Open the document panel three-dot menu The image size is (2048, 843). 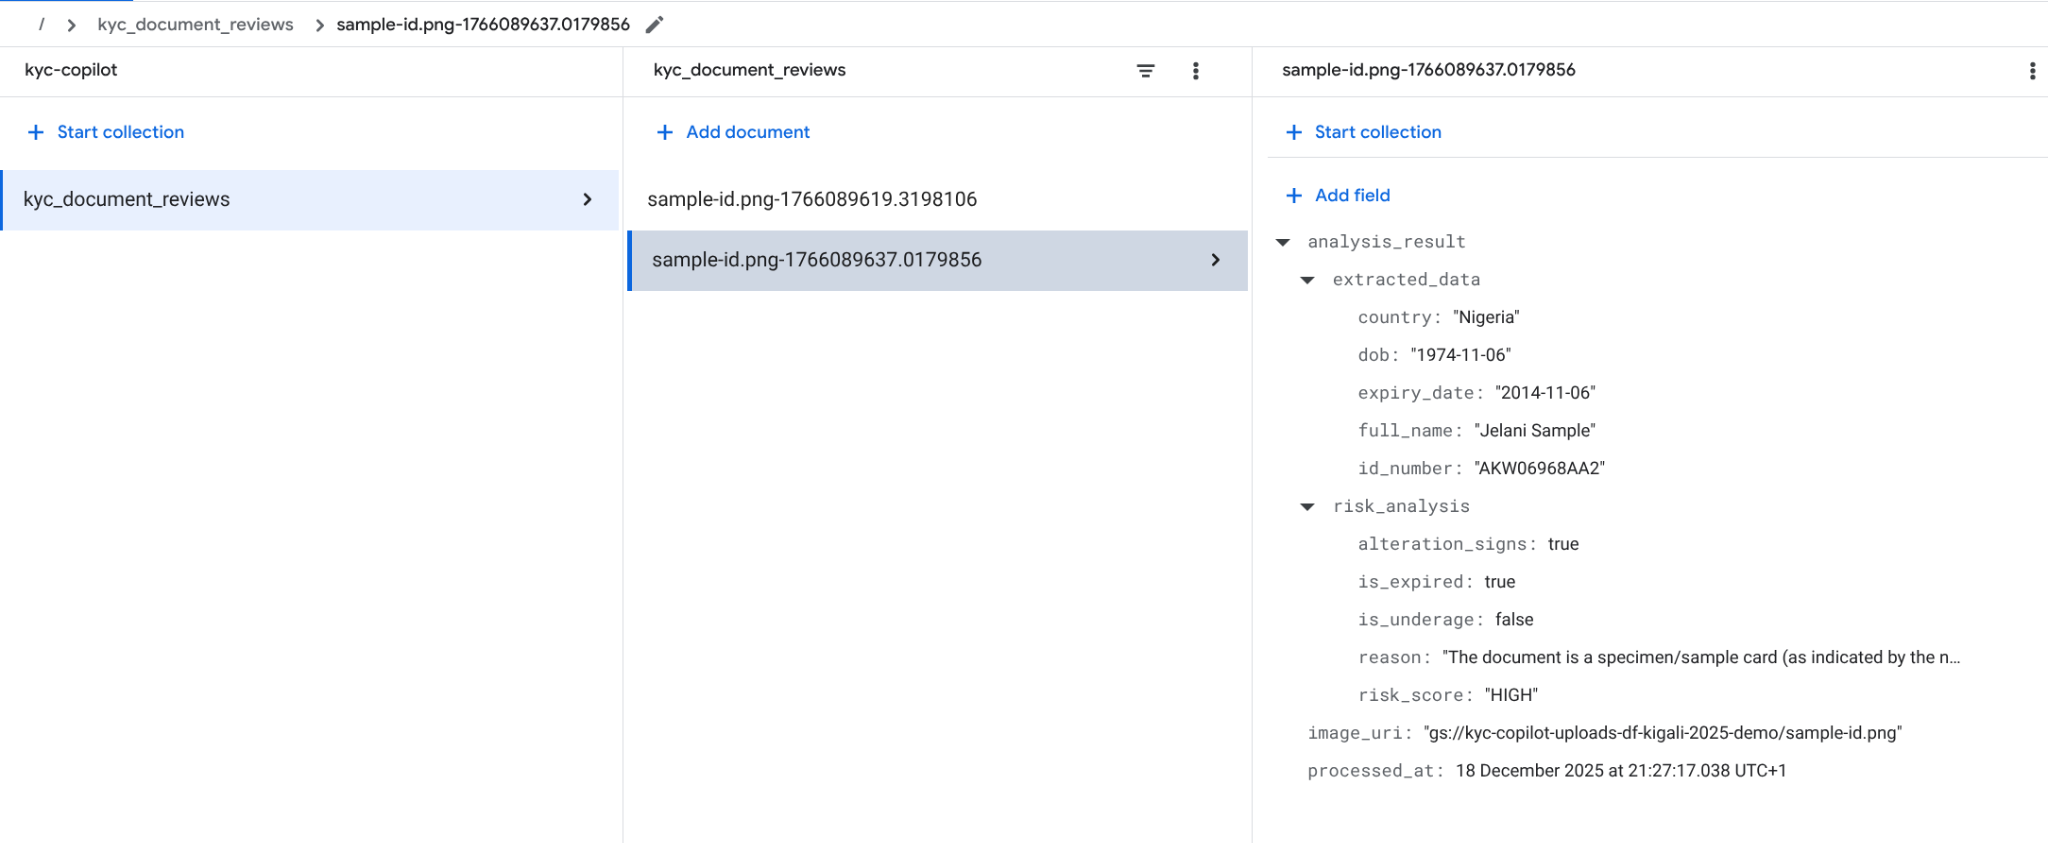click(2031, 71)
